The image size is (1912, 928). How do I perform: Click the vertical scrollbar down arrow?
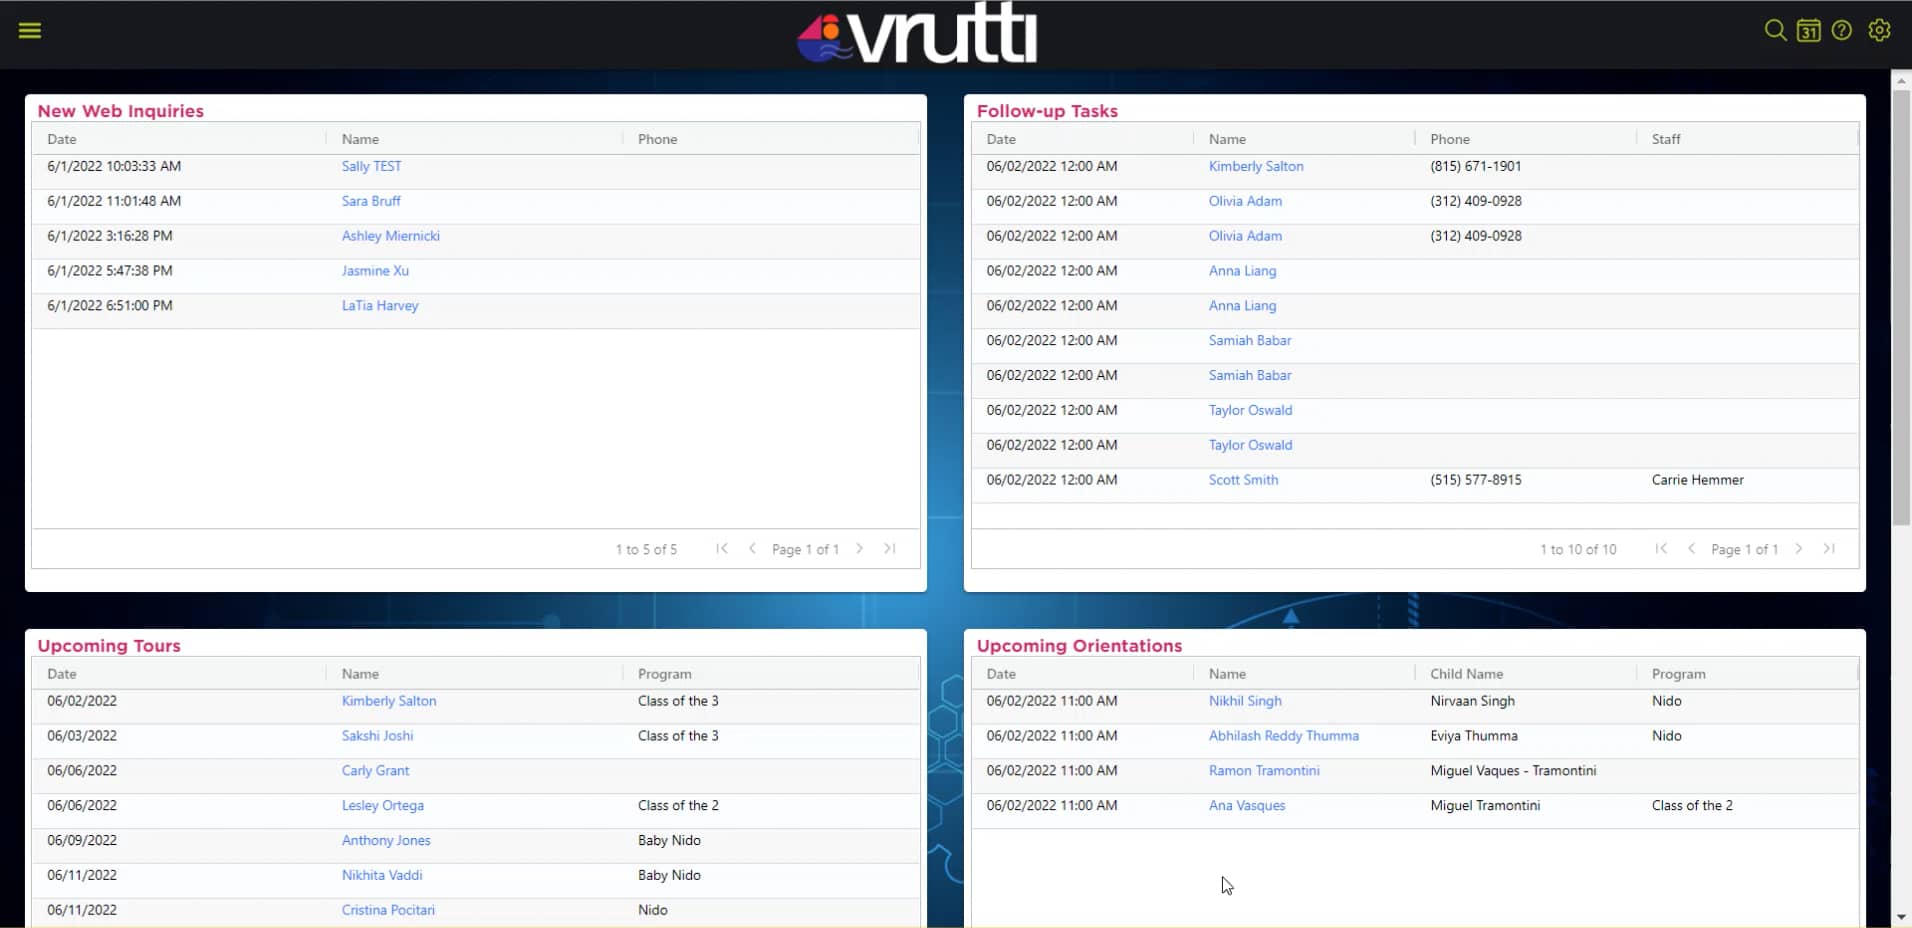point(1900,917)
